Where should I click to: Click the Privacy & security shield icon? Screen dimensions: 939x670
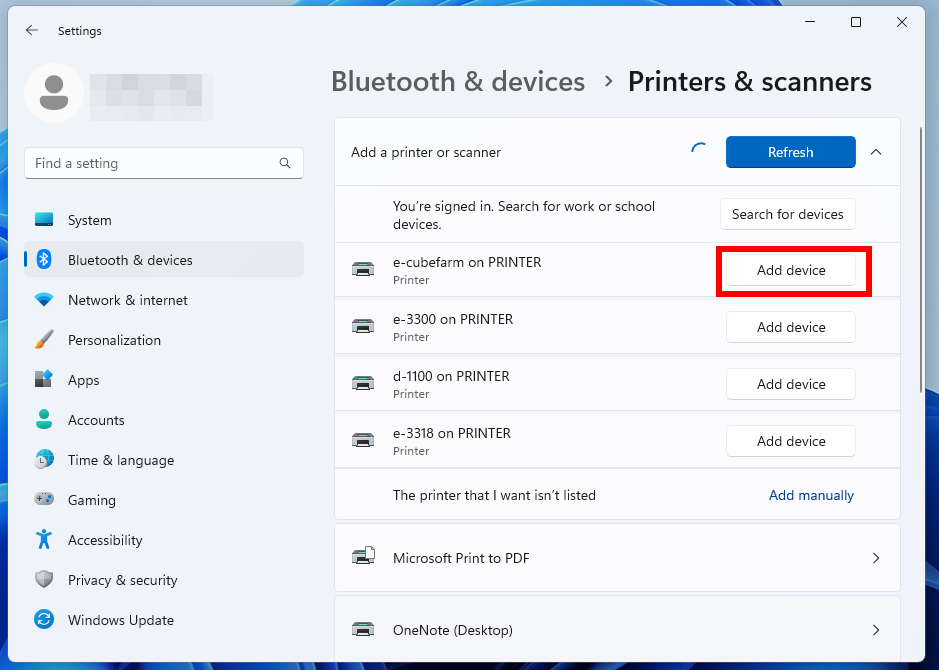(44, 580)
